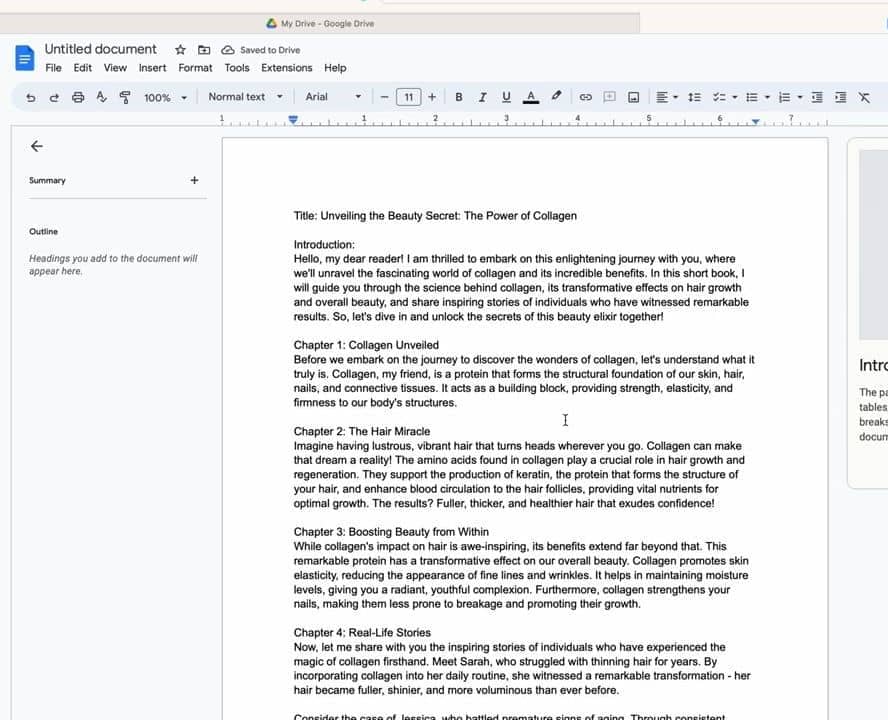The width and height of the screenshot is (888, 720).
Task: Place cursor at Chapter 3: Boosting Beauty from Within
Action: pos(391,532)
